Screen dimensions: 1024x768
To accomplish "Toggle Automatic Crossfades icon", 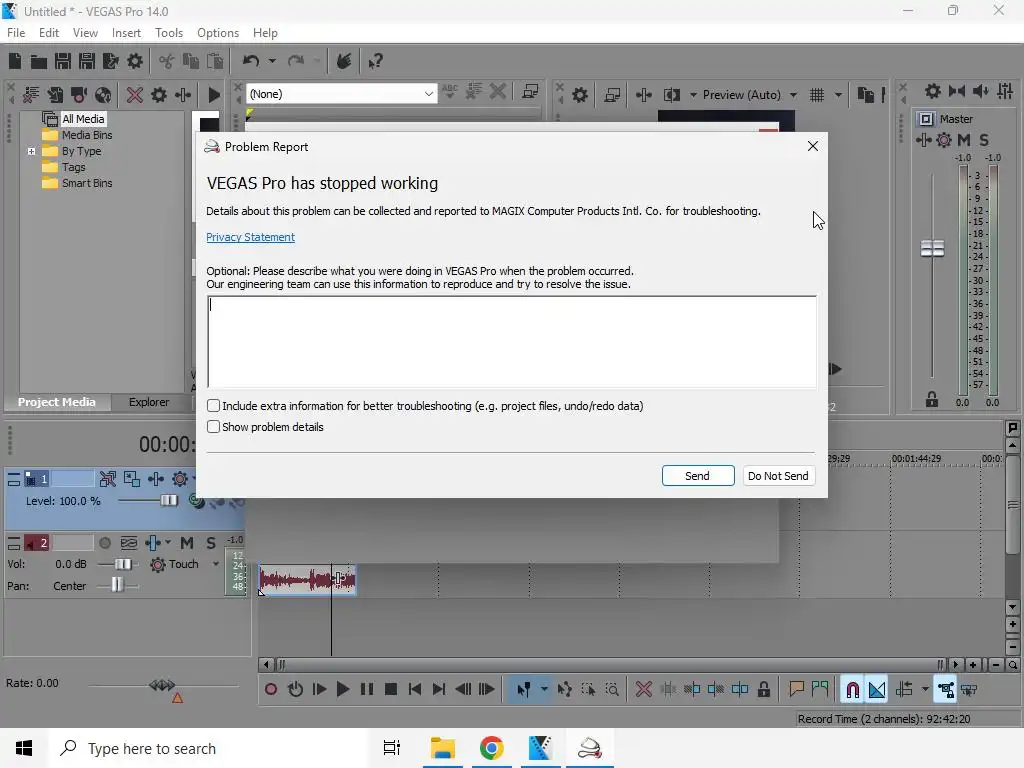I will point(877,689).
